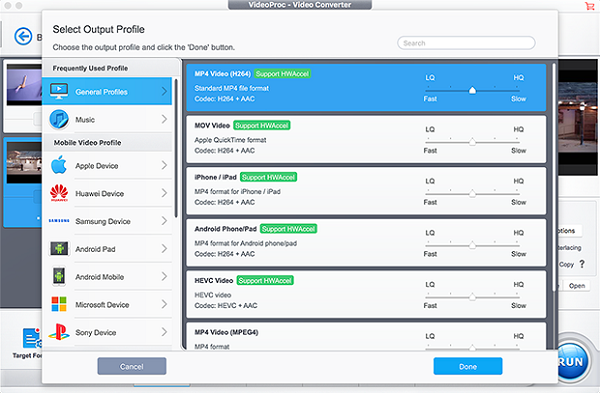Click the blue back arrow icon
600x393 pixels.
point(23,36)
